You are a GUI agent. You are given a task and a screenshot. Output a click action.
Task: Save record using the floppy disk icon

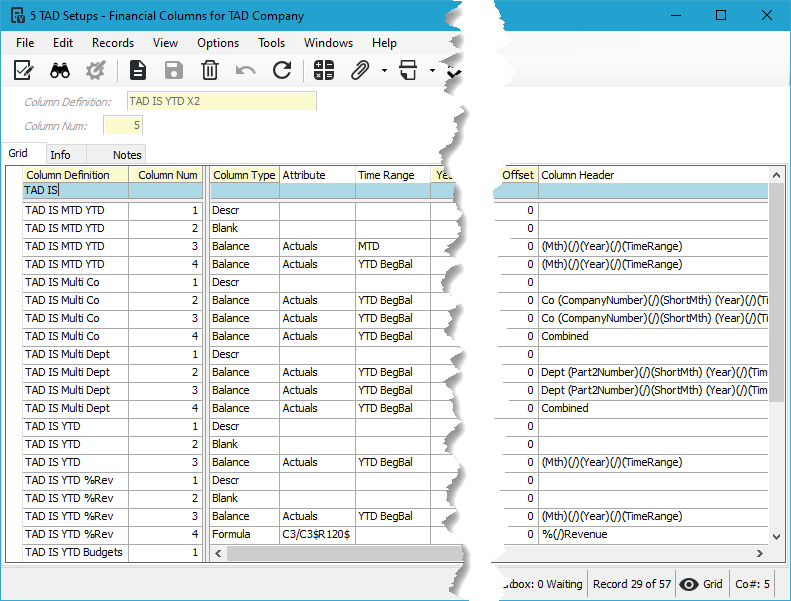pyautogui.click(x=174, y=71)
